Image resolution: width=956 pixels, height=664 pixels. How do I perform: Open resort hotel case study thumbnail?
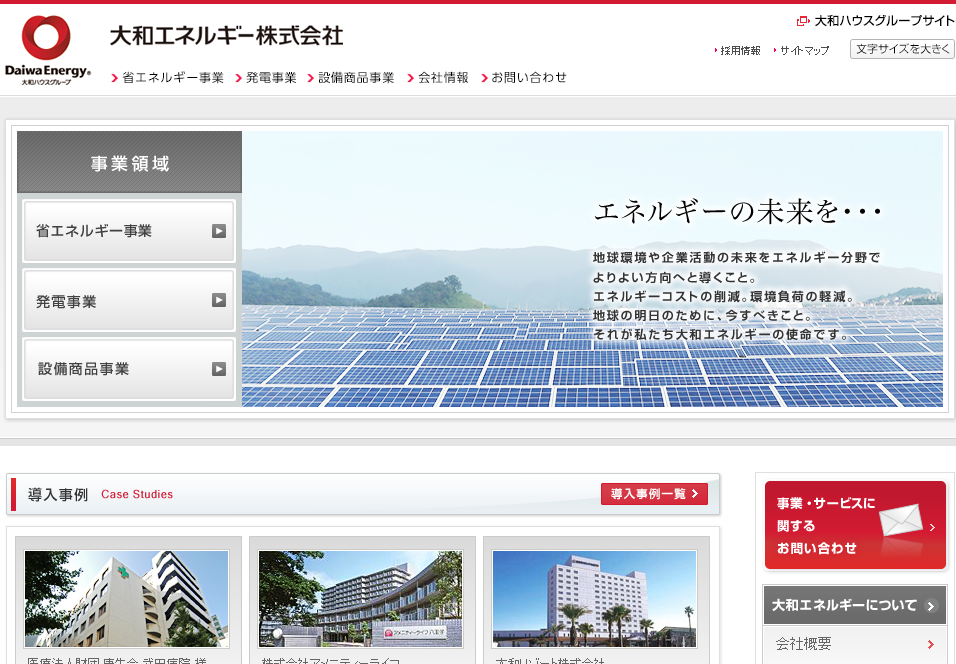pyautogui.click(x=594, y=599)
